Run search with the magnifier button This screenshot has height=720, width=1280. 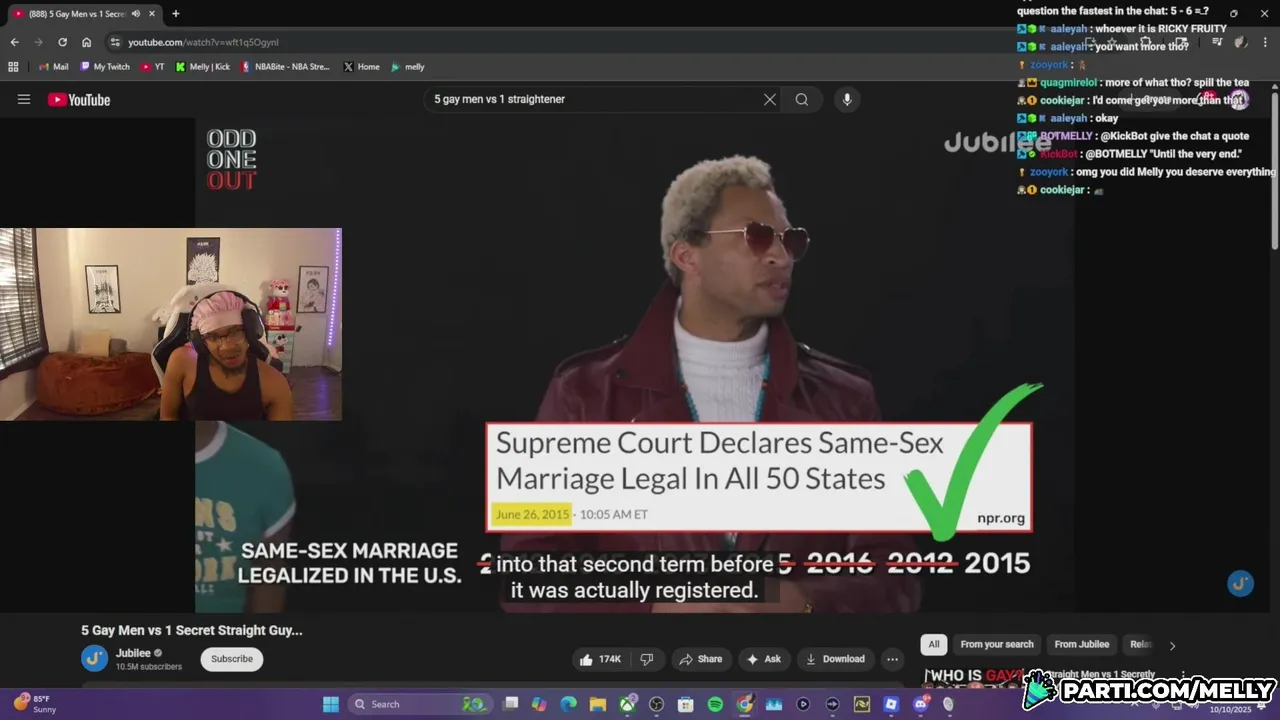802,100
